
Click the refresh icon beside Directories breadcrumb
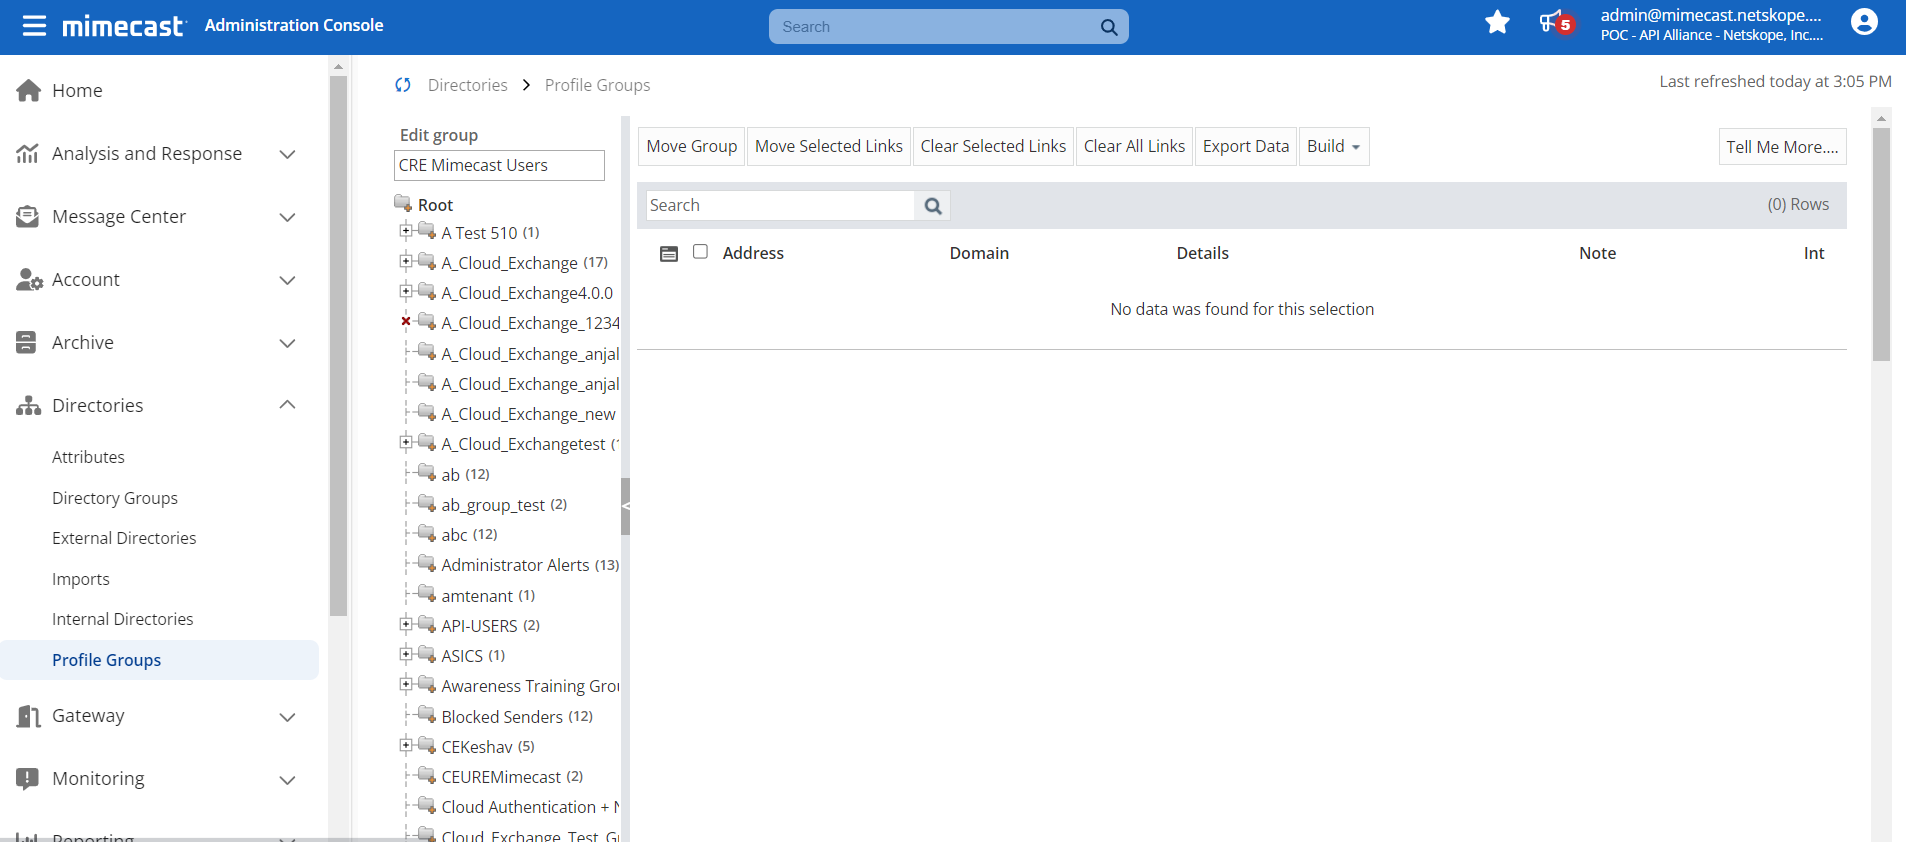tap(403, 85)
